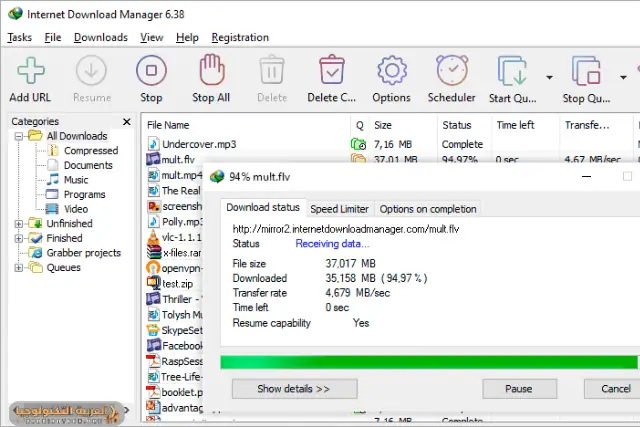
Task: Click the Transfer rate column header
Action: click(x=596, y=125)
